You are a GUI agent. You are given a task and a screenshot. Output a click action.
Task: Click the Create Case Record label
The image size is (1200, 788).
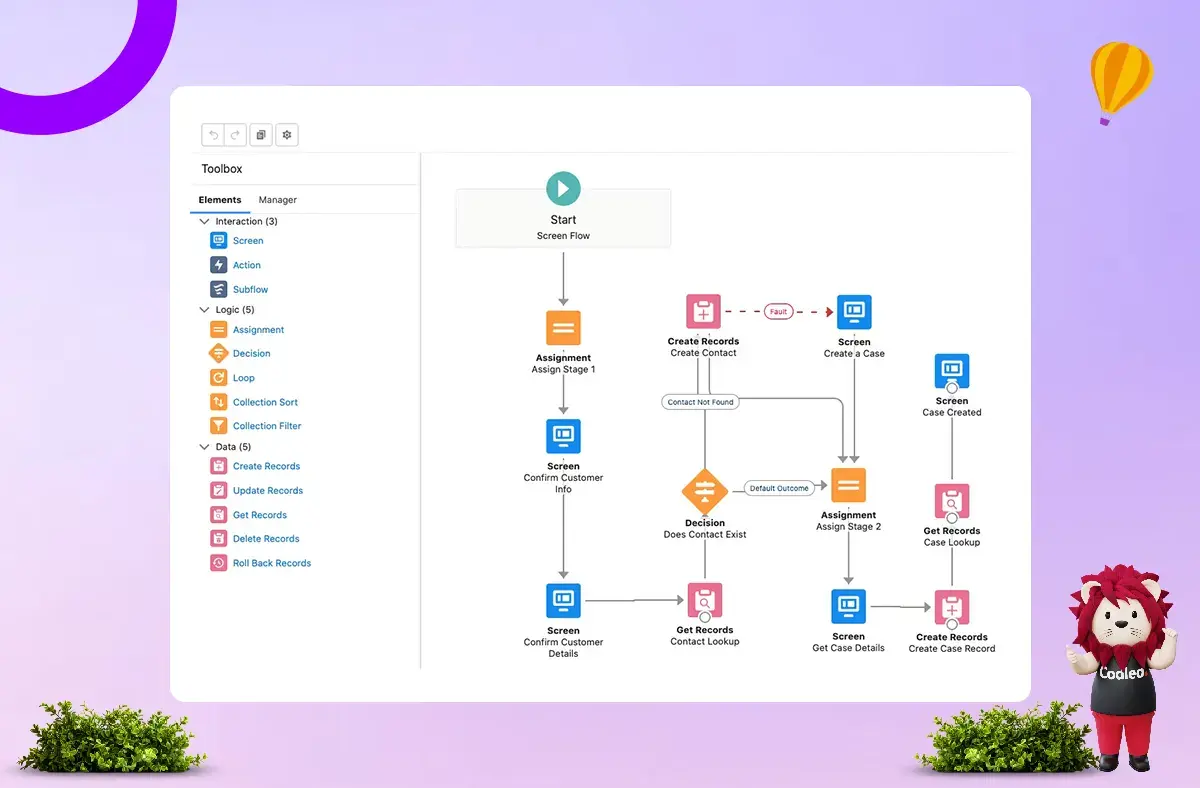pyautogui.click(x=952, y=649)
